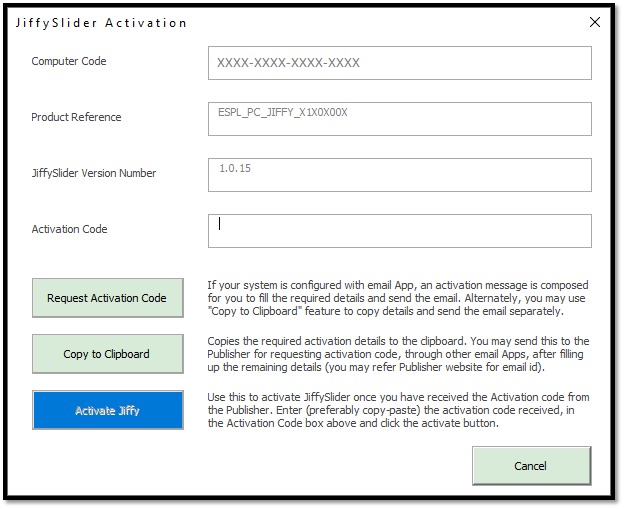This screenshot has width=624, height=509.
Task: Click the JiffySlider Activation title text
Action: [101, 23]
